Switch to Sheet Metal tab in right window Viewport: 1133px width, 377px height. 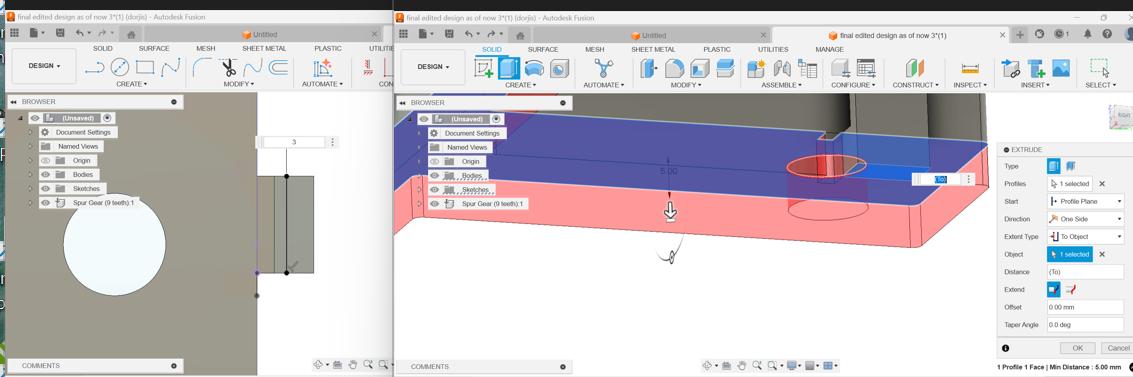click(x=654, y=49)
